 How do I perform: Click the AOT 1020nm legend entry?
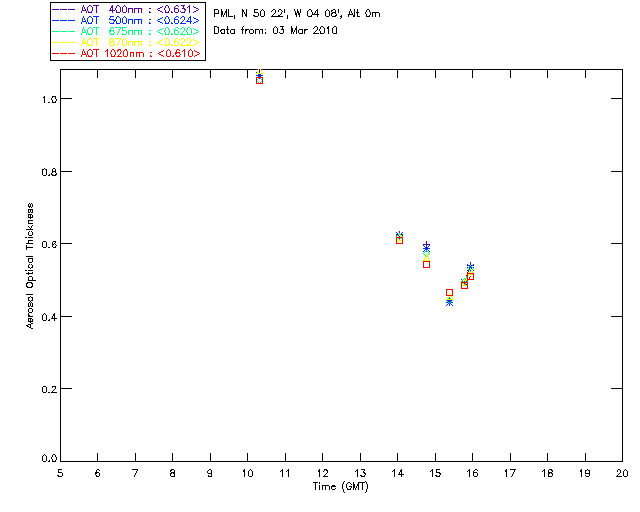click(x=126, y=53)
